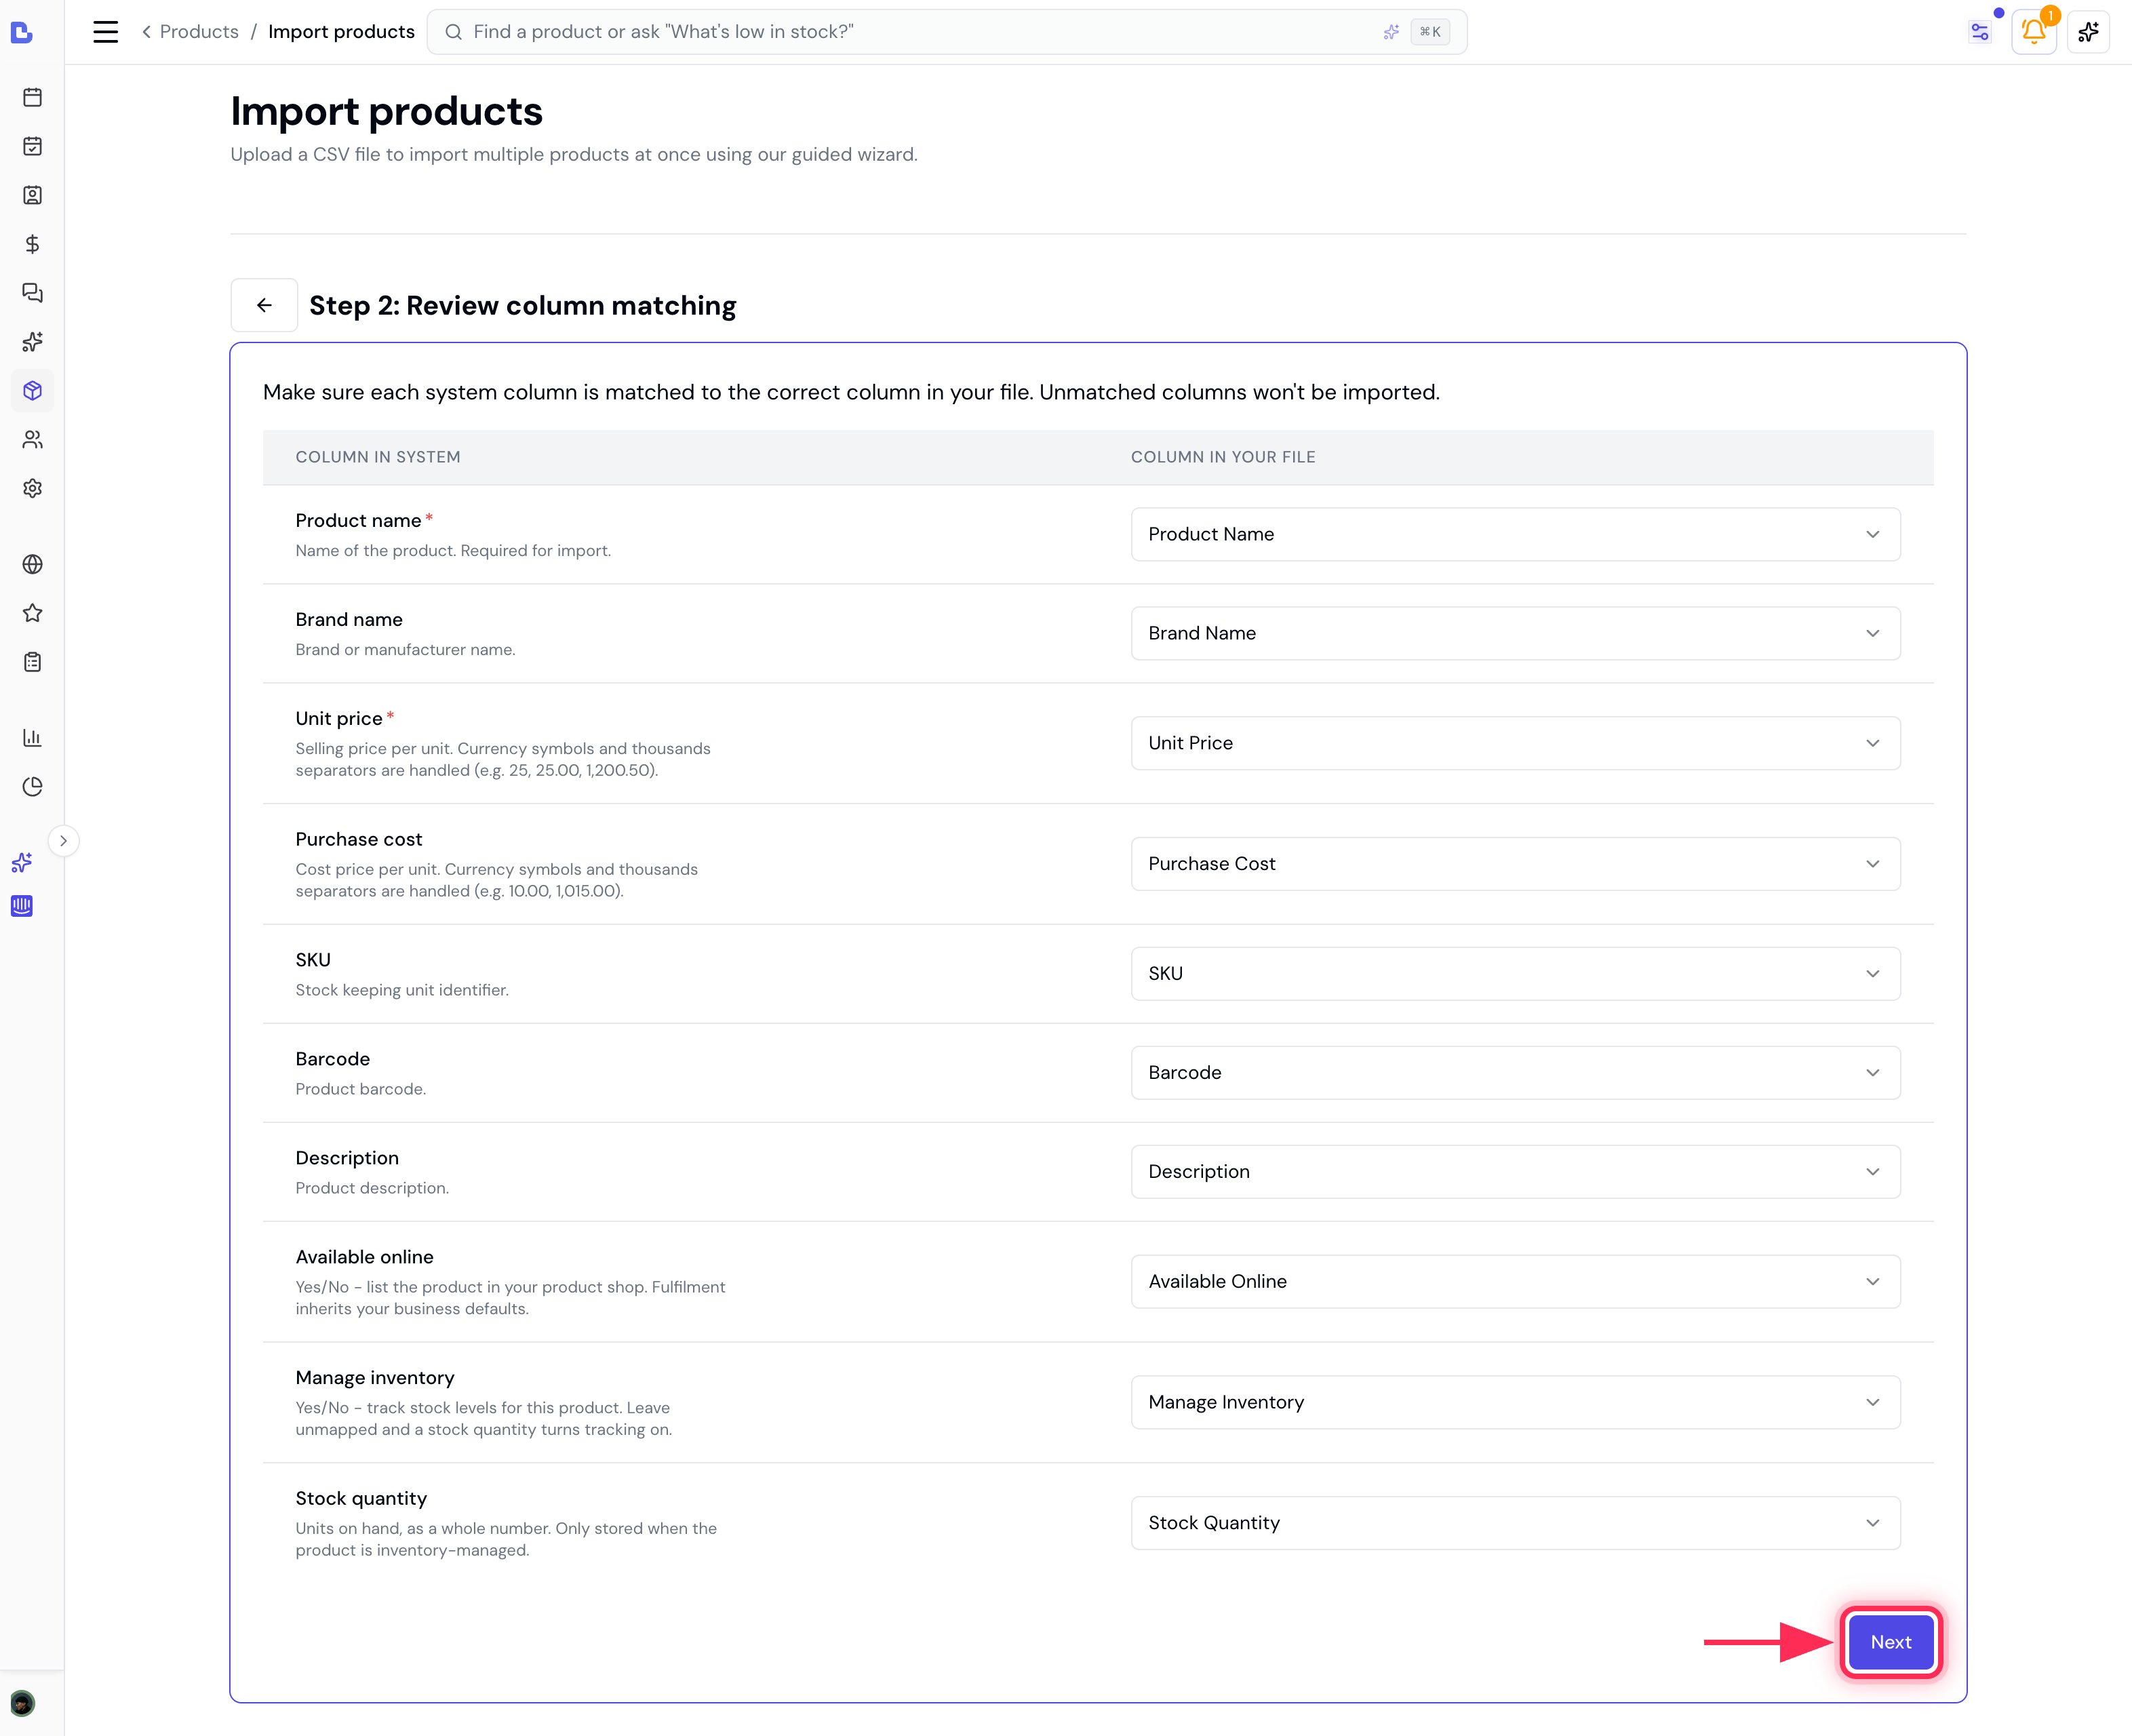Image resolution: width=2132 pixels, height=1736 pixels.
Task: Open the Product Name column dropdown
Action: click(1515, 534)
